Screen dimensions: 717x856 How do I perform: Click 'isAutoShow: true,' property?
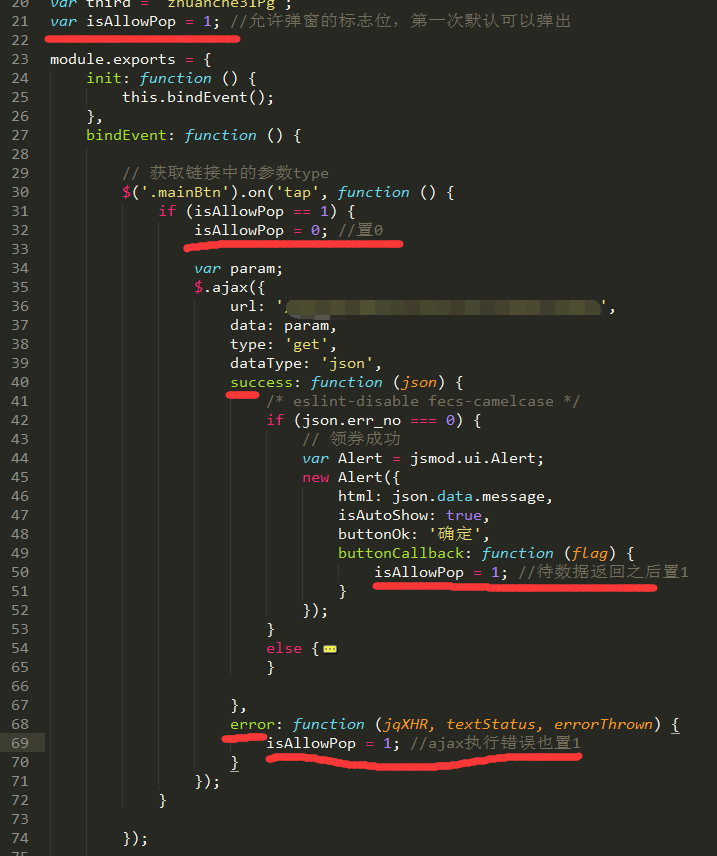pyautogui.click(x=413, y=515)
